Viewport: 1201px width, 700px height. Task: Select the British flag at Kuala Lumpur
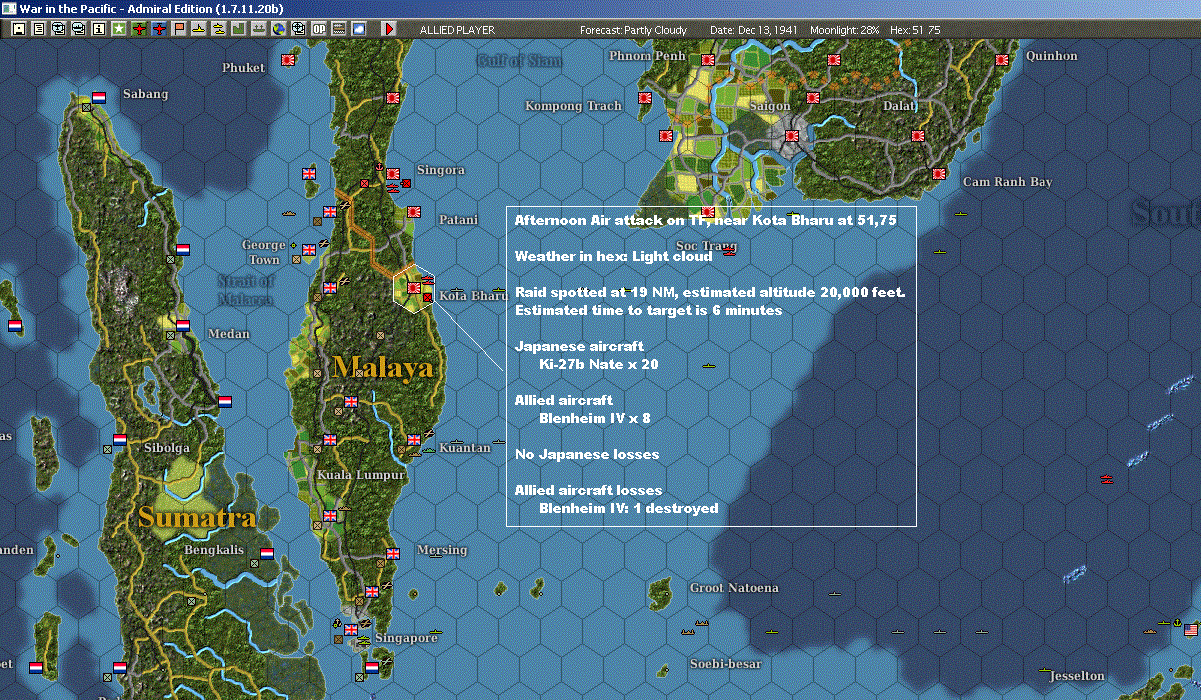330,440
